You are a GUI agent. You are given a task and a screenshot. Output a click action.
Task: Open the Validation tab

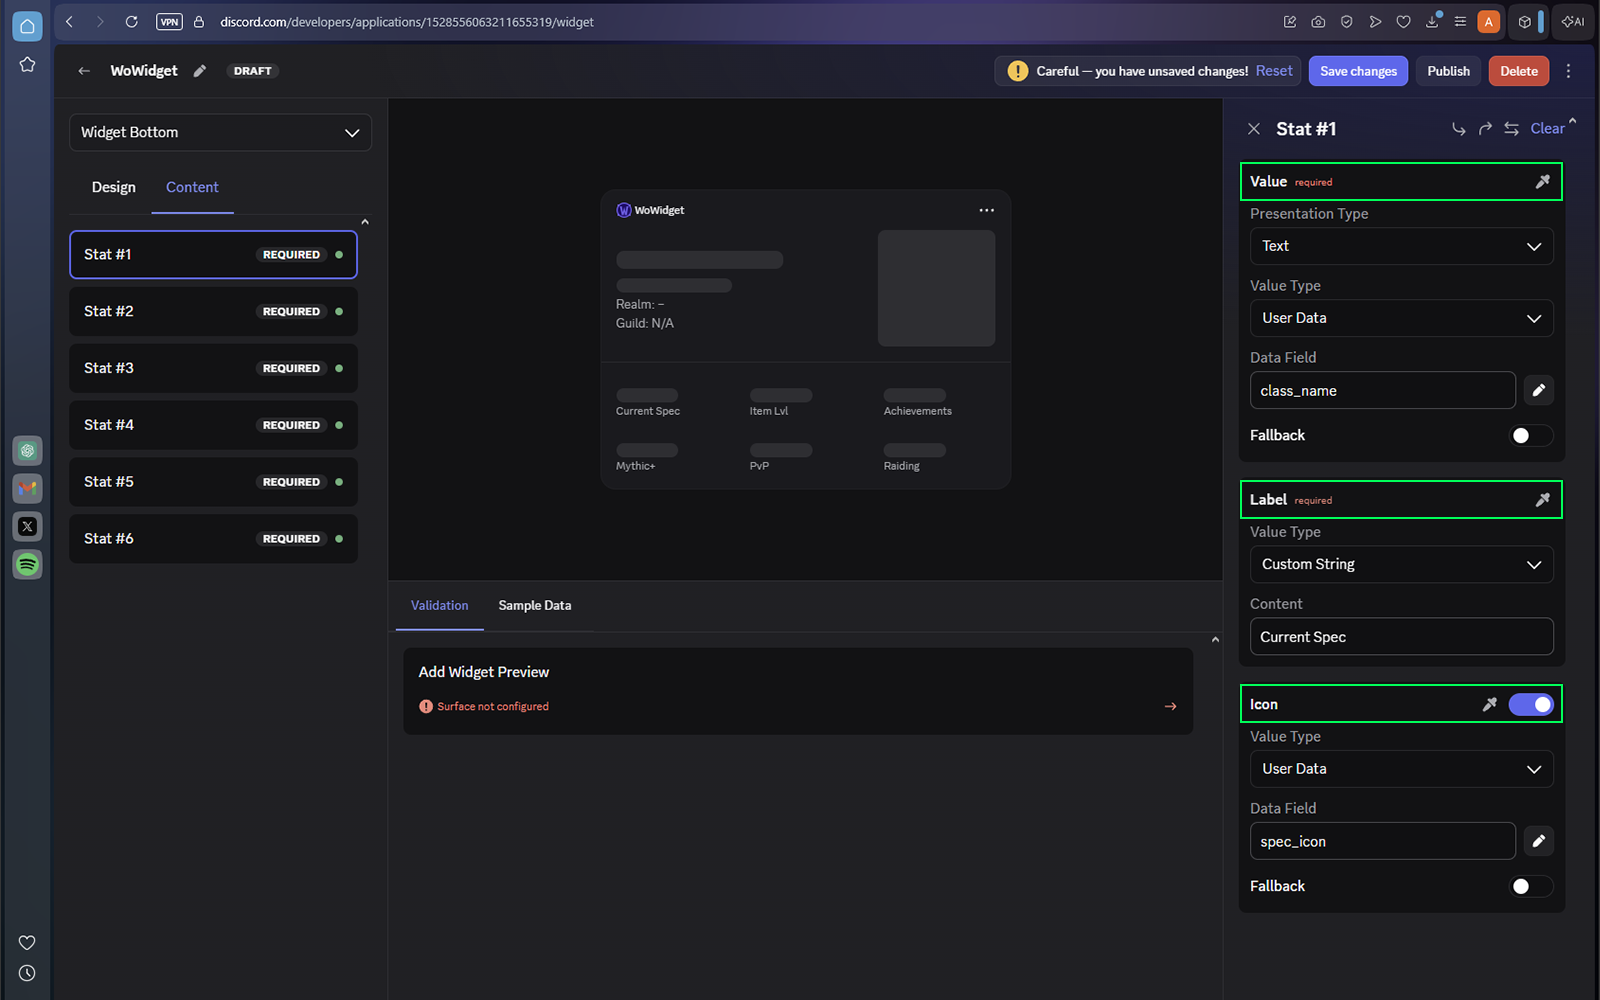[439, 606]
